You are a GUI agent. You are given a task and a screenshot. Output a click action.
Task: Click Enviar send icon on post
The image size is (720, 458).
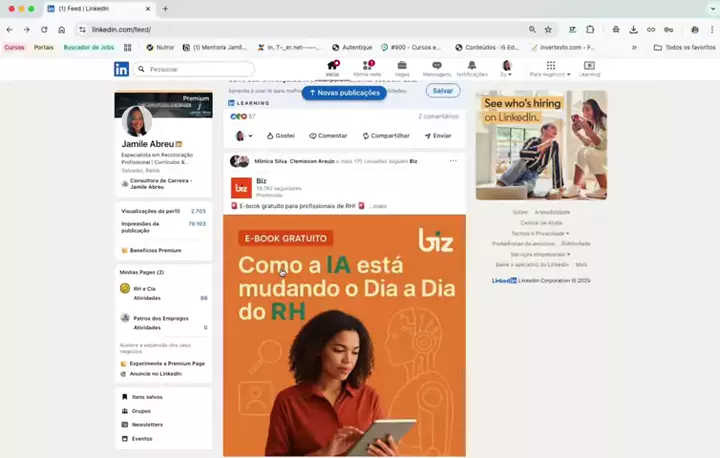point(437,135)
